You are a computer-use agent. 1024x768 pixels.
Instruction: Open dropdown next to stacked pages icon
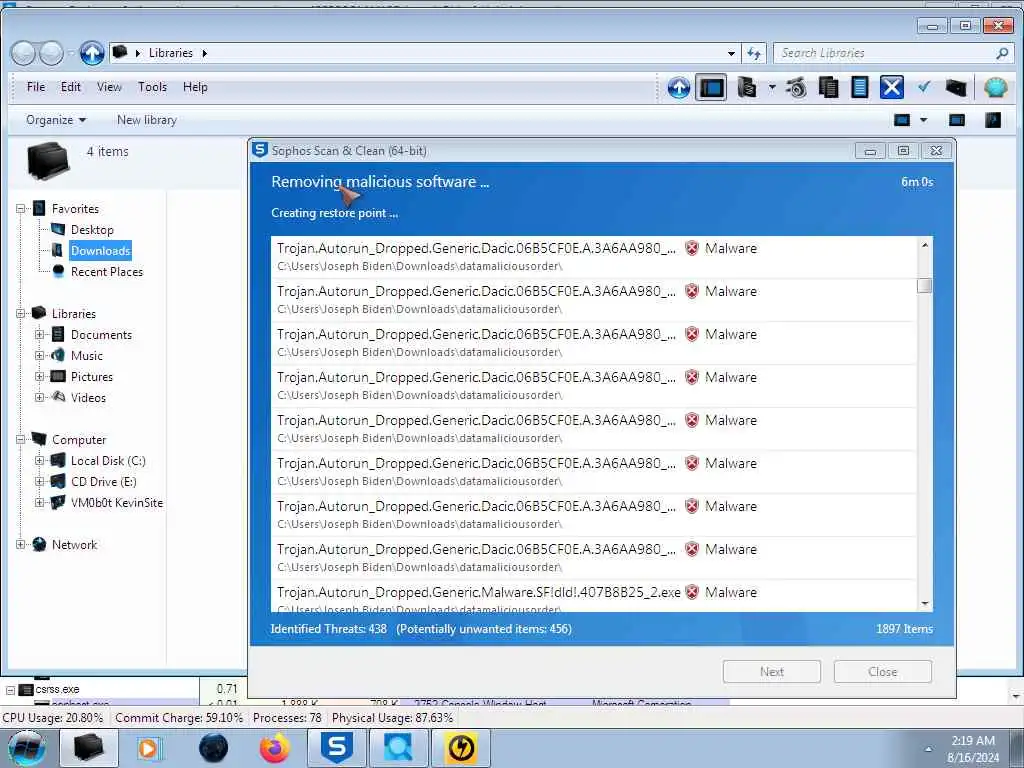772,88
